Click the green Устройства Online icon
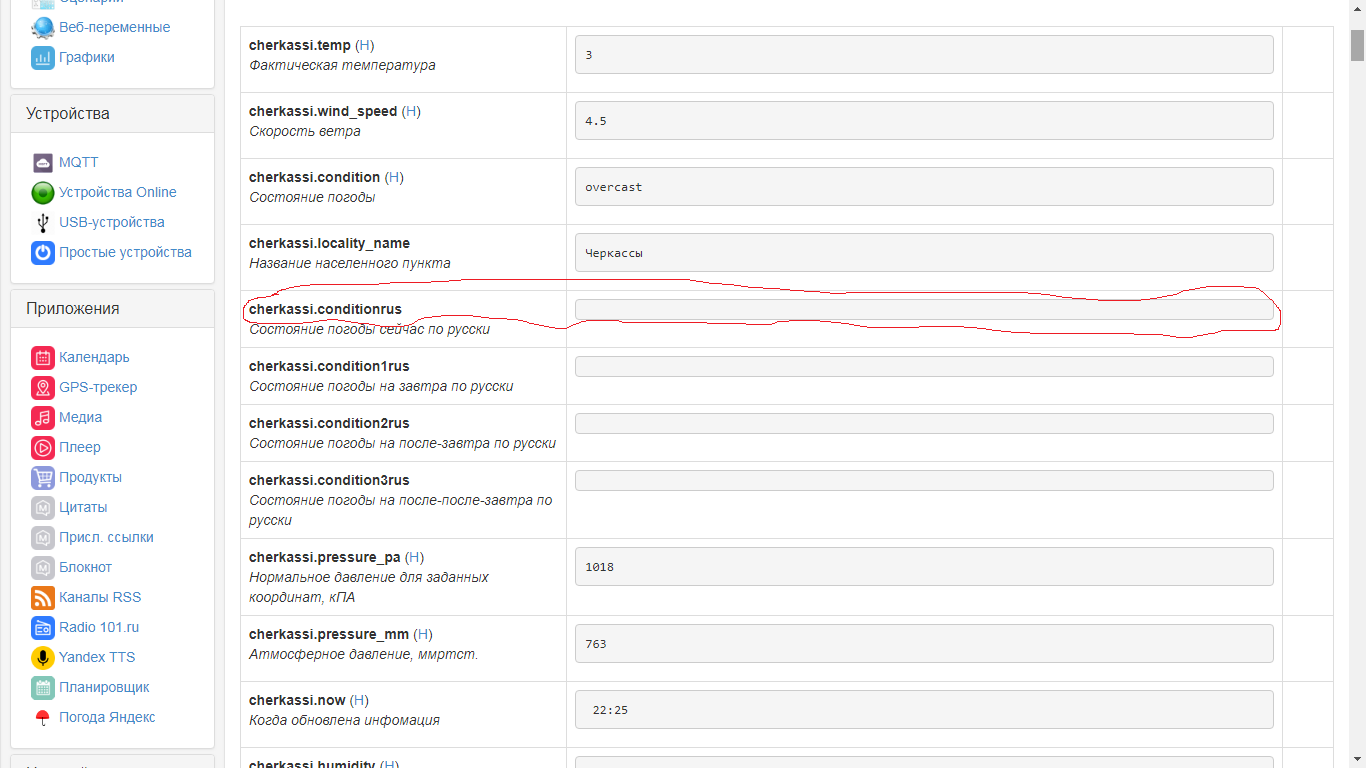 [x=42, y=192]
